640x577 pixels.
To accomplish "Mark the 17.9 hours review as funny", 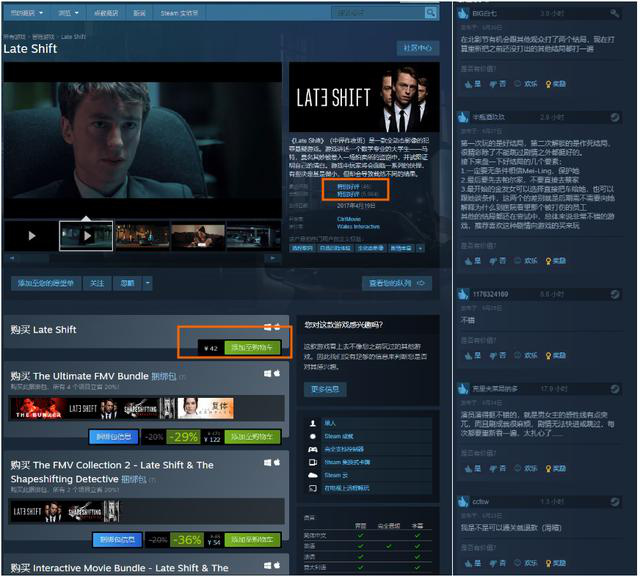I will coord(526,468).
